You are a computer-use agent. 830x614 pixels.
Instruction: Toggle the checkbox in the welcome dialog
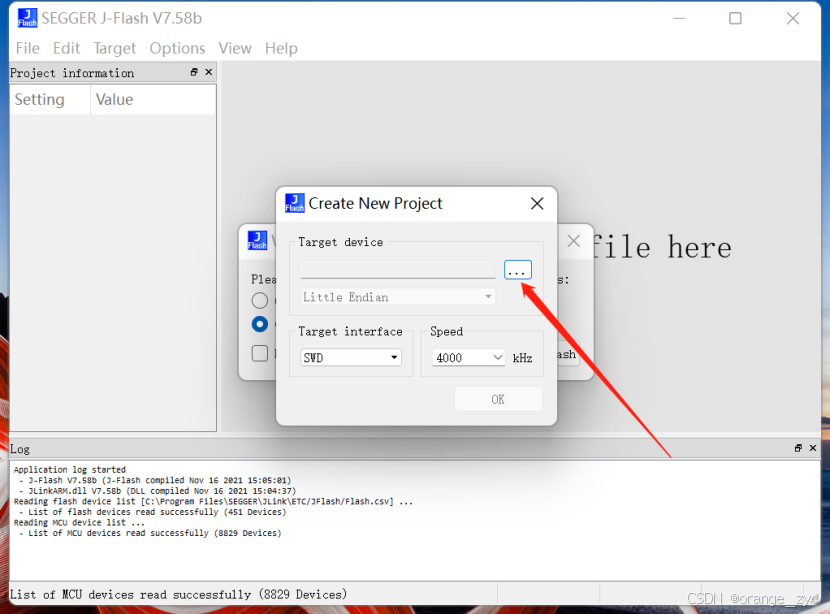pos(260,353)
